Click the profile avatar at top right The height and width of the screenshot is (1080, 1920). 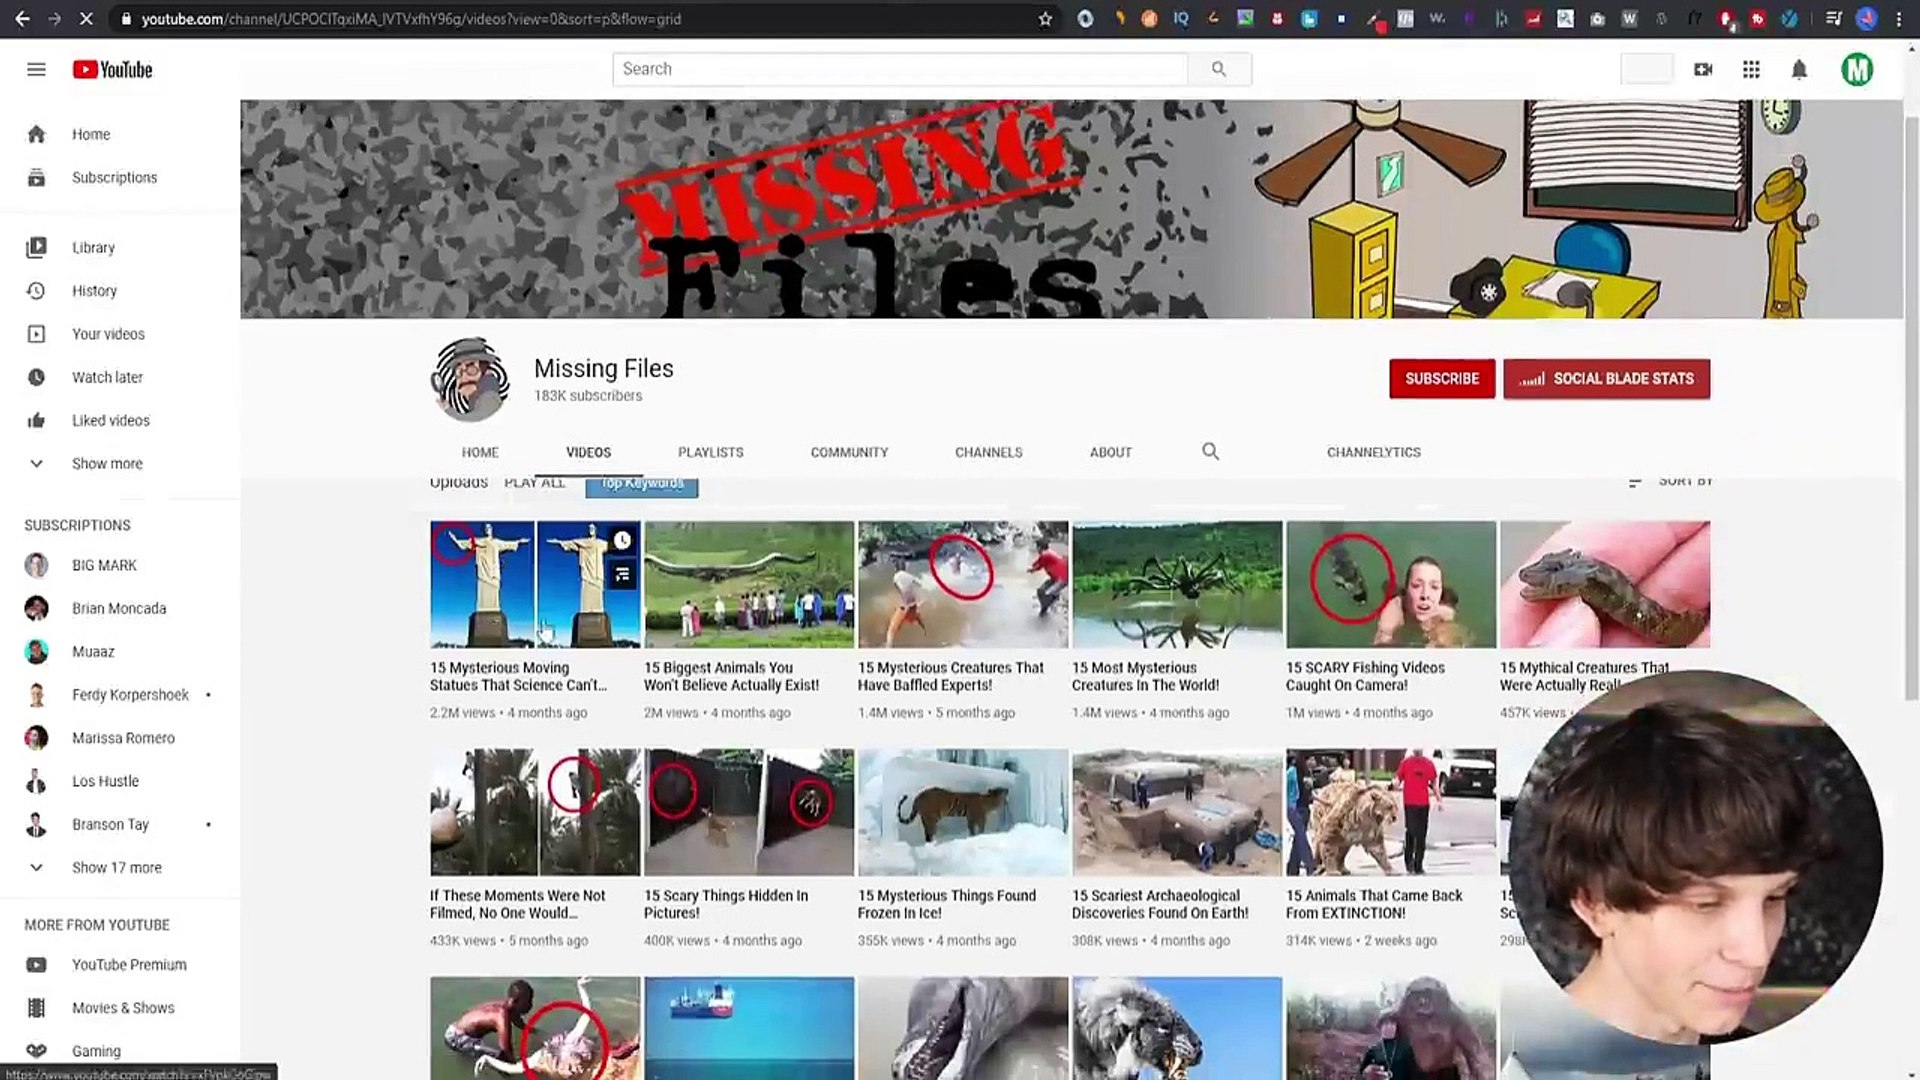tap(1857, 69)
